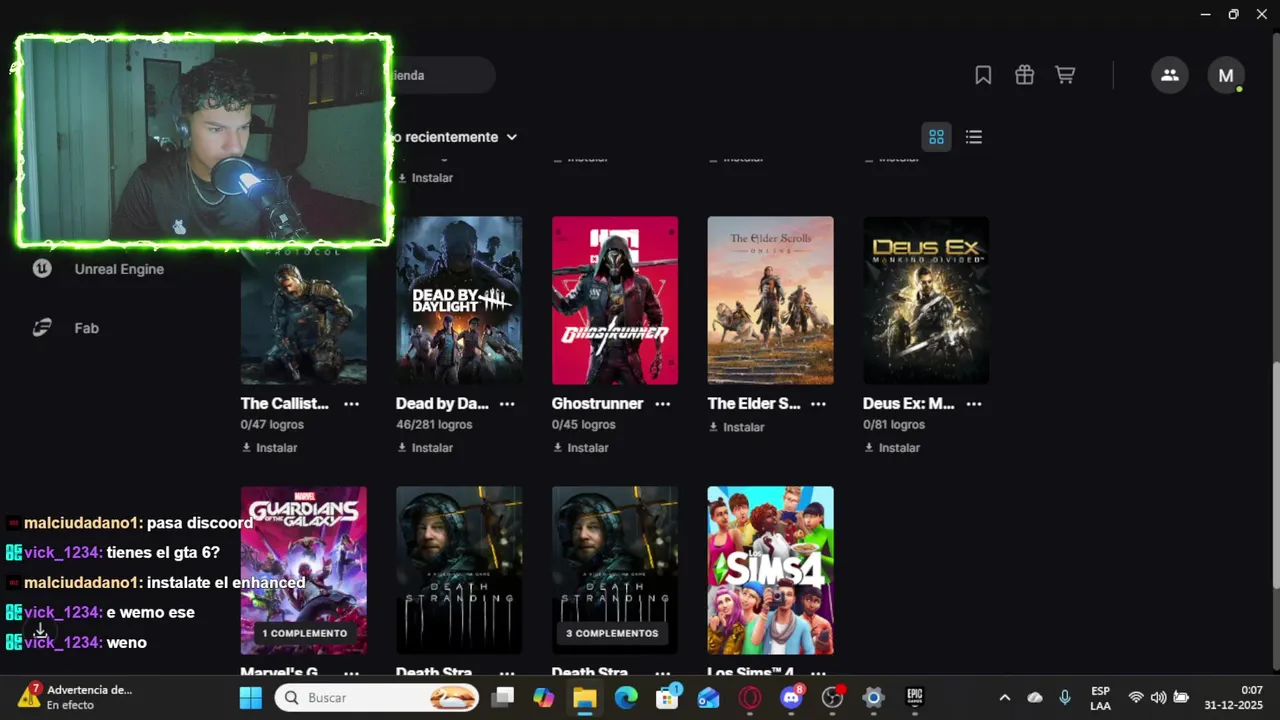
Task: Open OBS Studio from the taskbar
Action: [x=832, y=697]
